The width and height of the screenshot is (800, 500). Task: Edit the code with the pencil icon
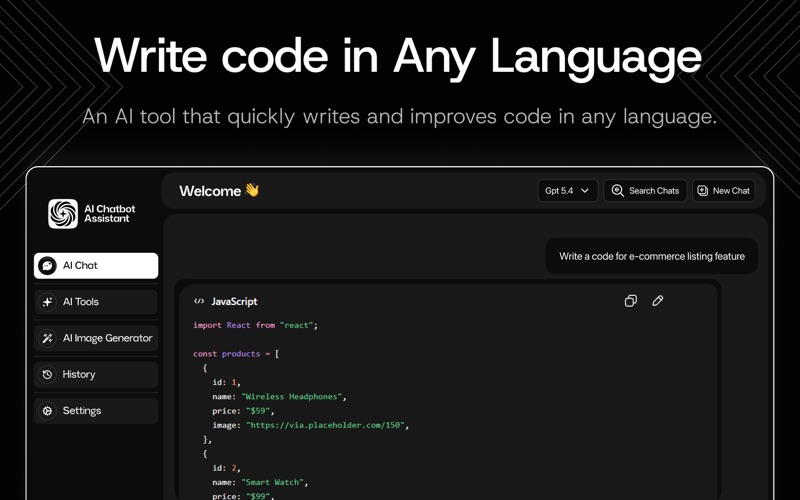tap(658, 301)
